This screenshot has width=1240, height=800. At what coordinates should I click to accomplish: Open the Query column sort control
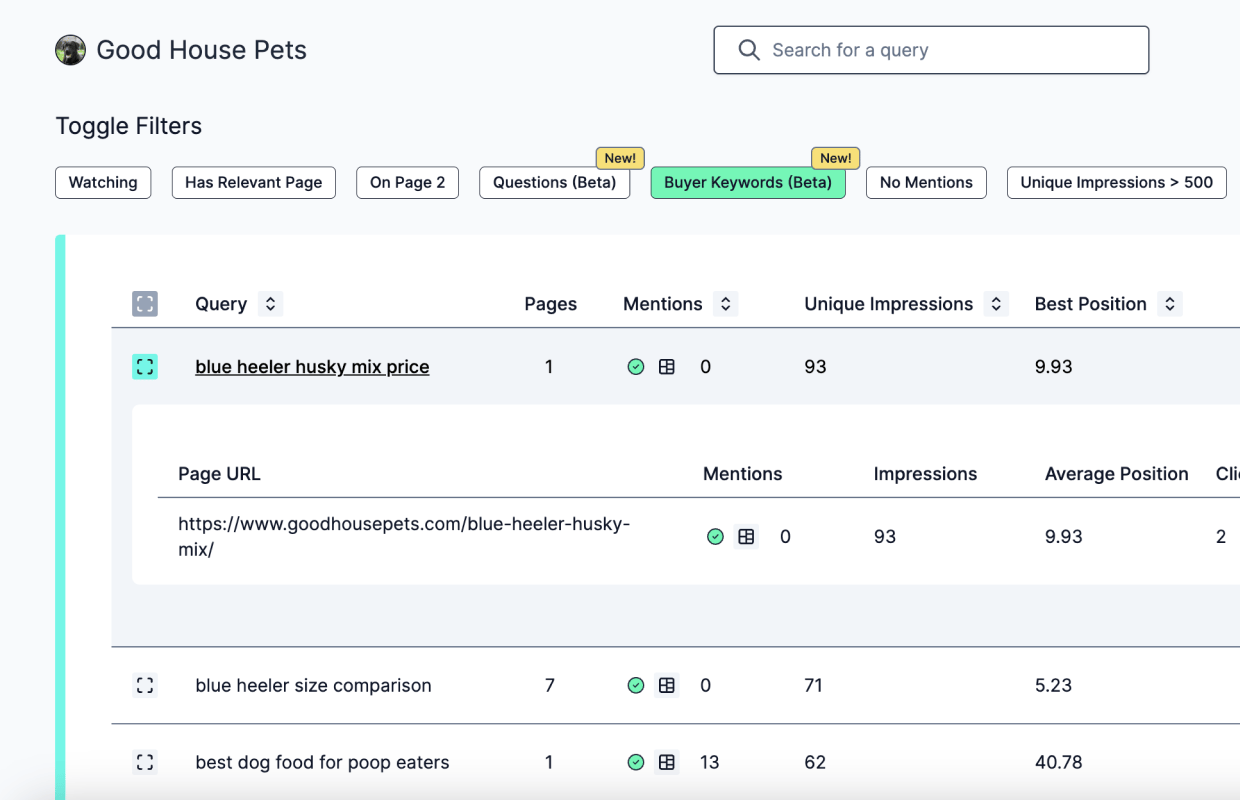(x=269, y=303)
